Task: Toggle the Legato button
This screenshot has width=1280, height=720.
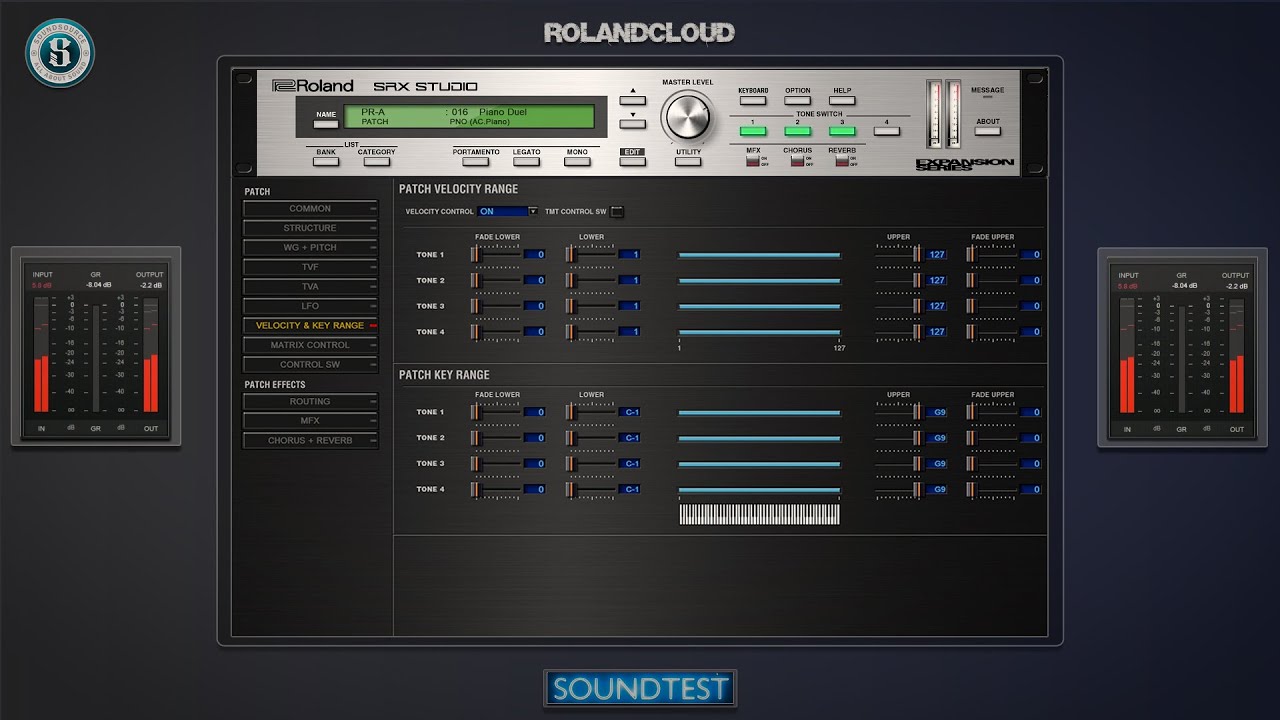Action: coord(527,161)
